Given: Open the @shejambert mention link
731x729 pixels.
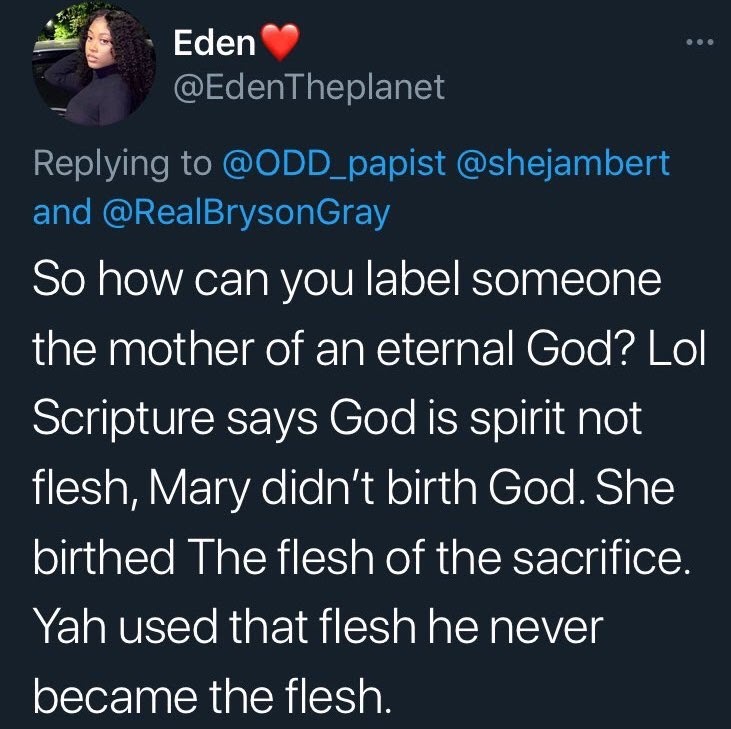Looking at the screenshot, I should tap(563, 164).
